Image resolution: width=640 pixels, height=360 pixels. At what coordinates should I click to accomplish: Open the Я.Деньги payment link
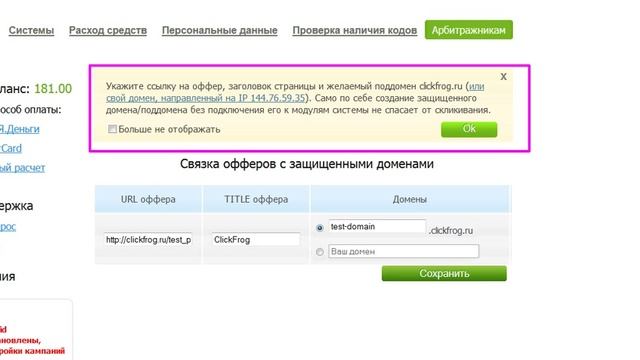click(x=19, y=129)
